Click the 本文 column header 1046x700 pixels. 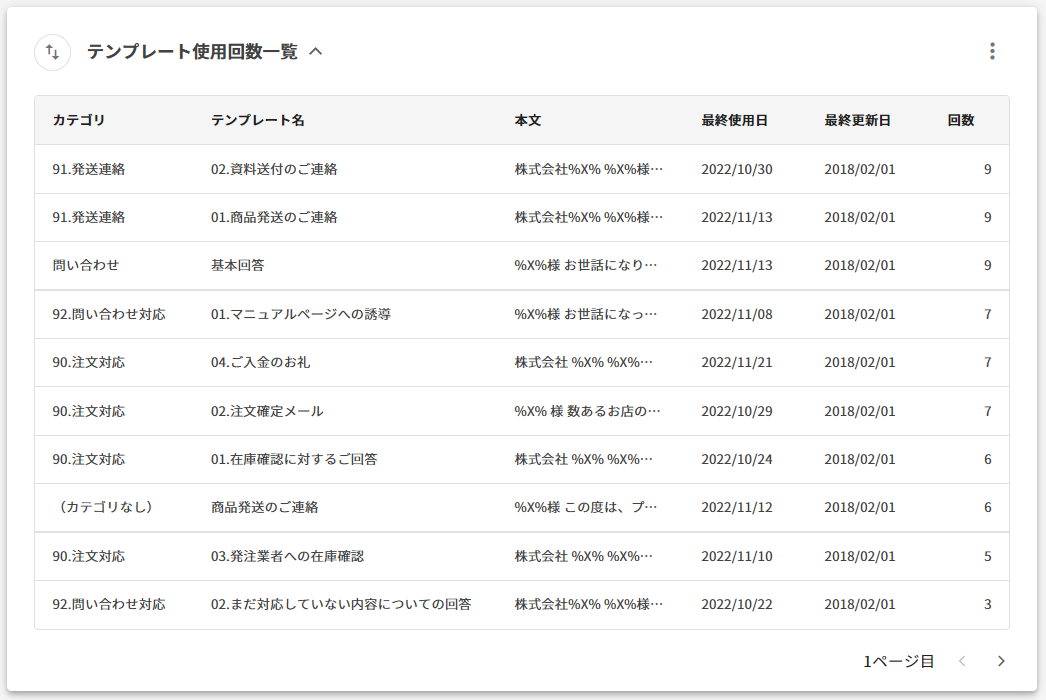tap(528, 120)
